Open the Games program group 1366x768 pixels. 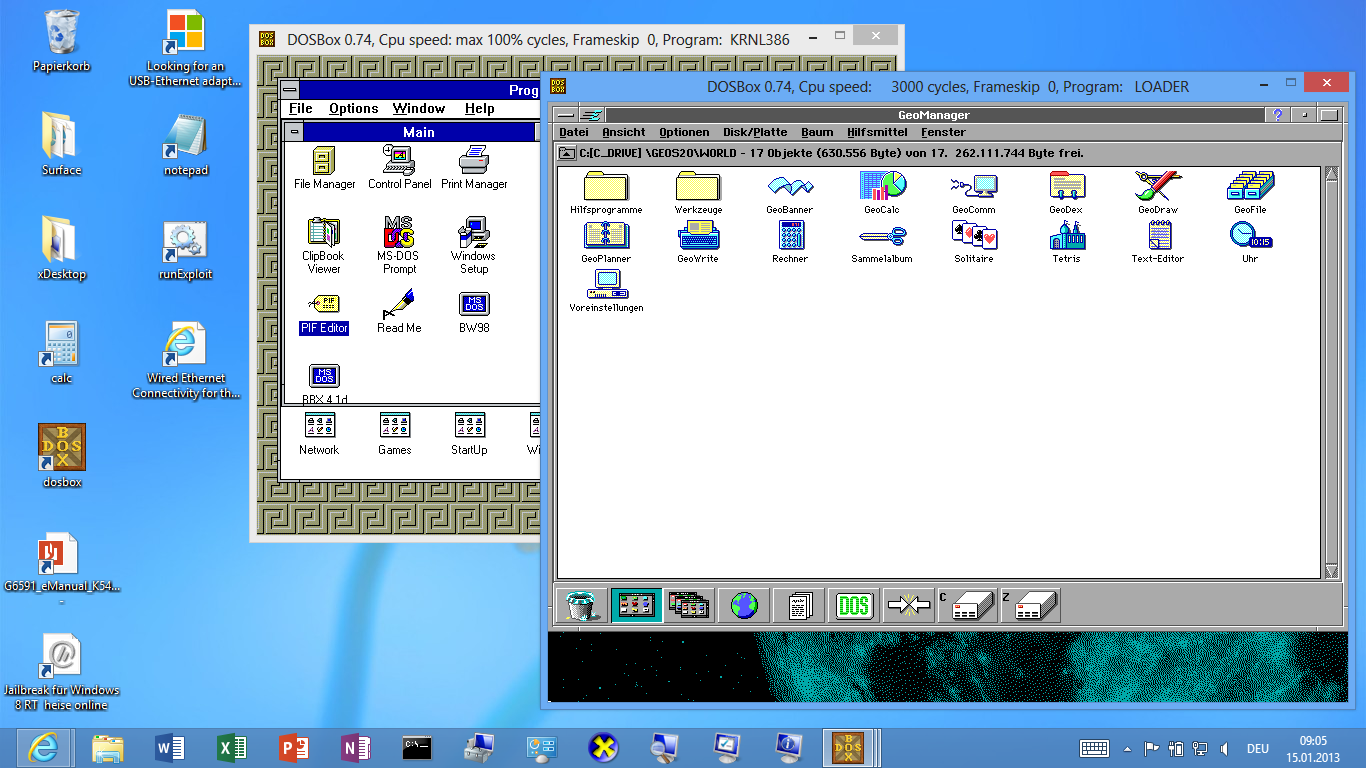tap(395, 434)
